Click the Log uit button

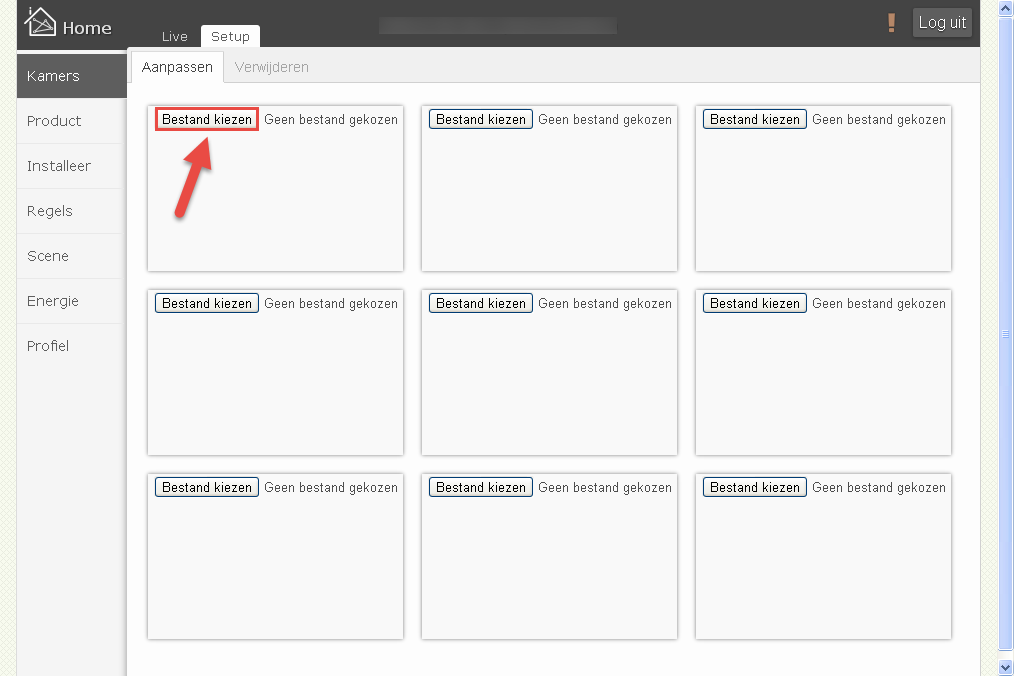[942, 23]
